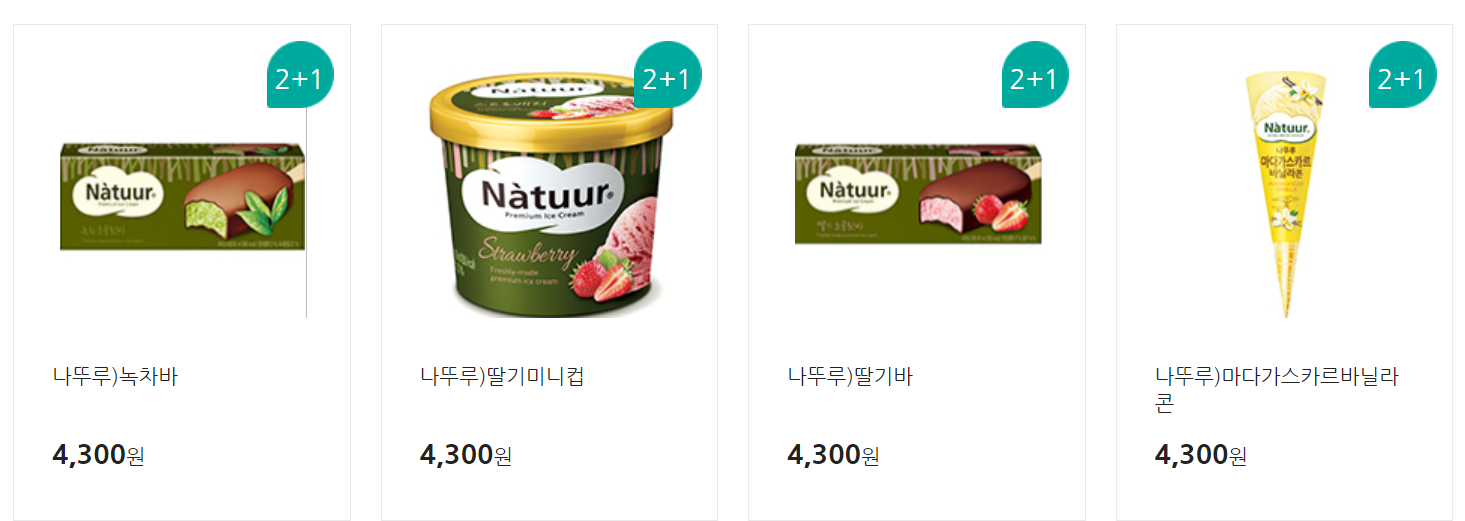Open the 나뚜루)녹차바 product name
Screen dimensions: 1465x521
[x=115, y=377]
